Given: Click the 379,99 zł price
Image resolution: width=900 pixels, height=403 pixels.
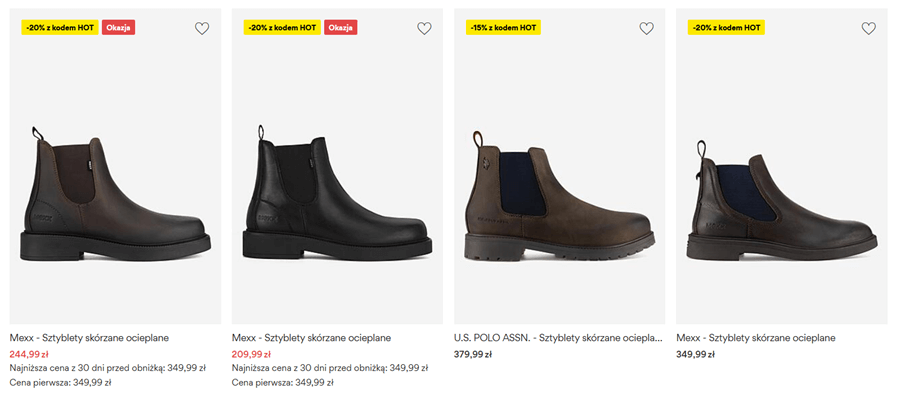Looking at the screenshot, I should (474, 354).
